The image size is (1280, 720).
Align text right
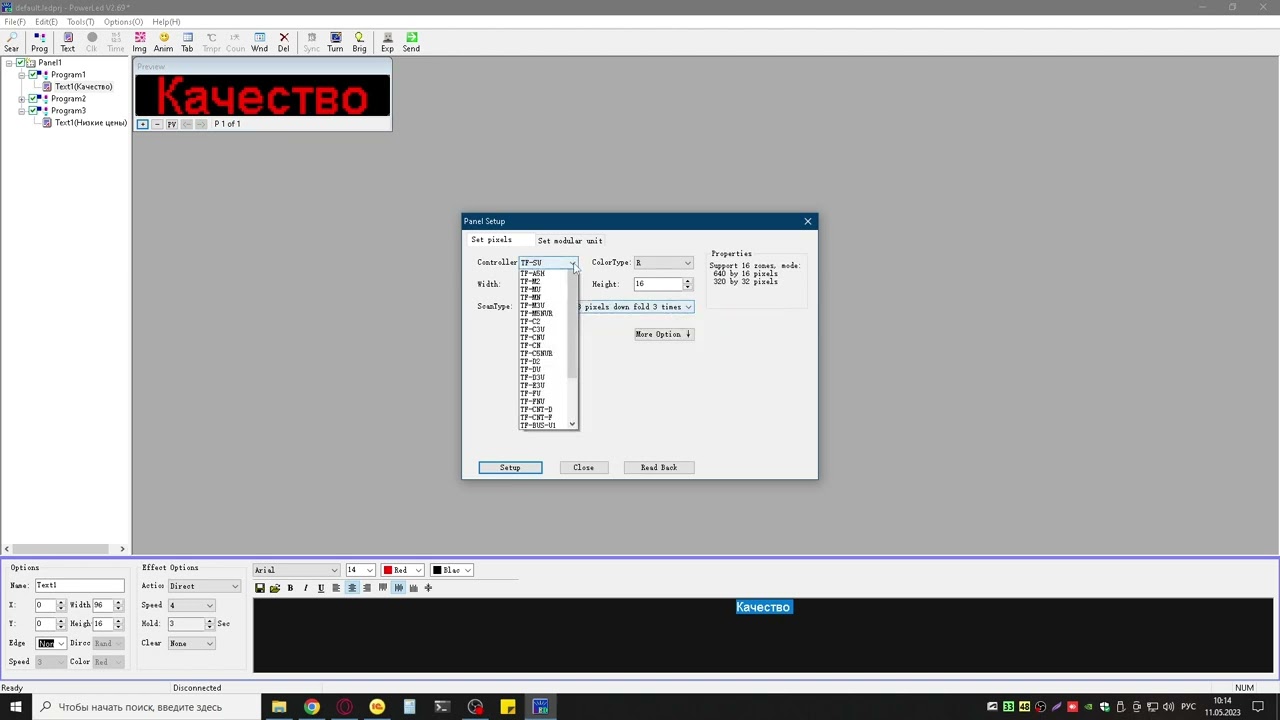[367, 588]
